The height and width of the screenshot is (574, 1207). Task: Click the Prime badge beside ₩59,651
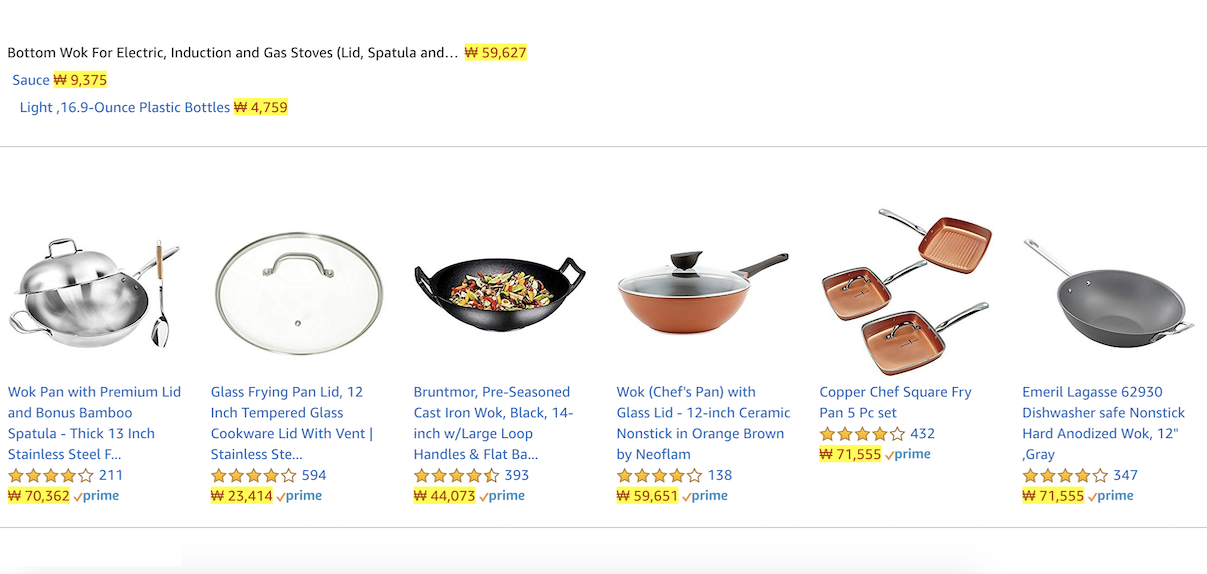pyautogui.click(x=706, y=496)
